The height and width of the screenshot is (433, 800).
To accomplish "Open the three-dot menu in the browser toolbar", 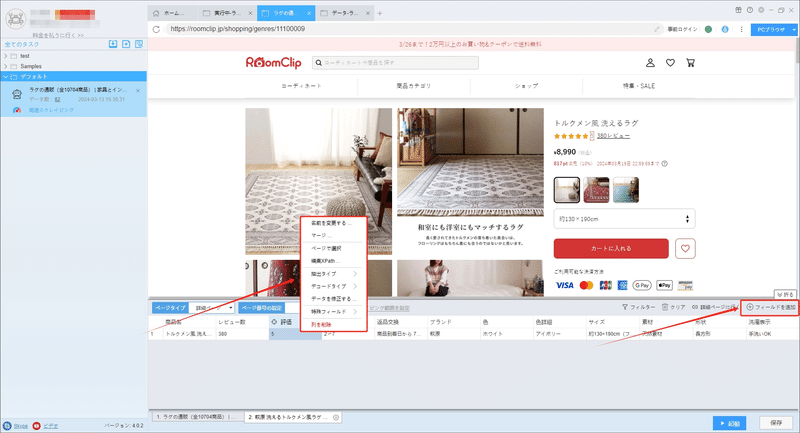I will coord(741,29).
